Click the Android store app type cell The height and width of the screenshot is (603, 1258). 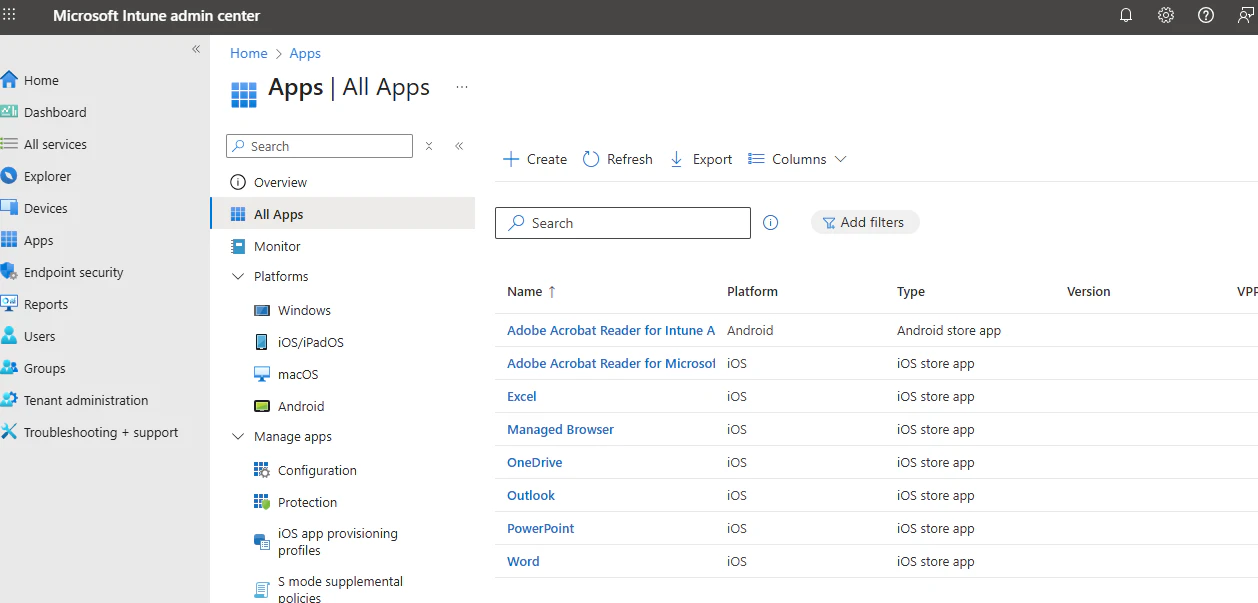click(949, 330)
